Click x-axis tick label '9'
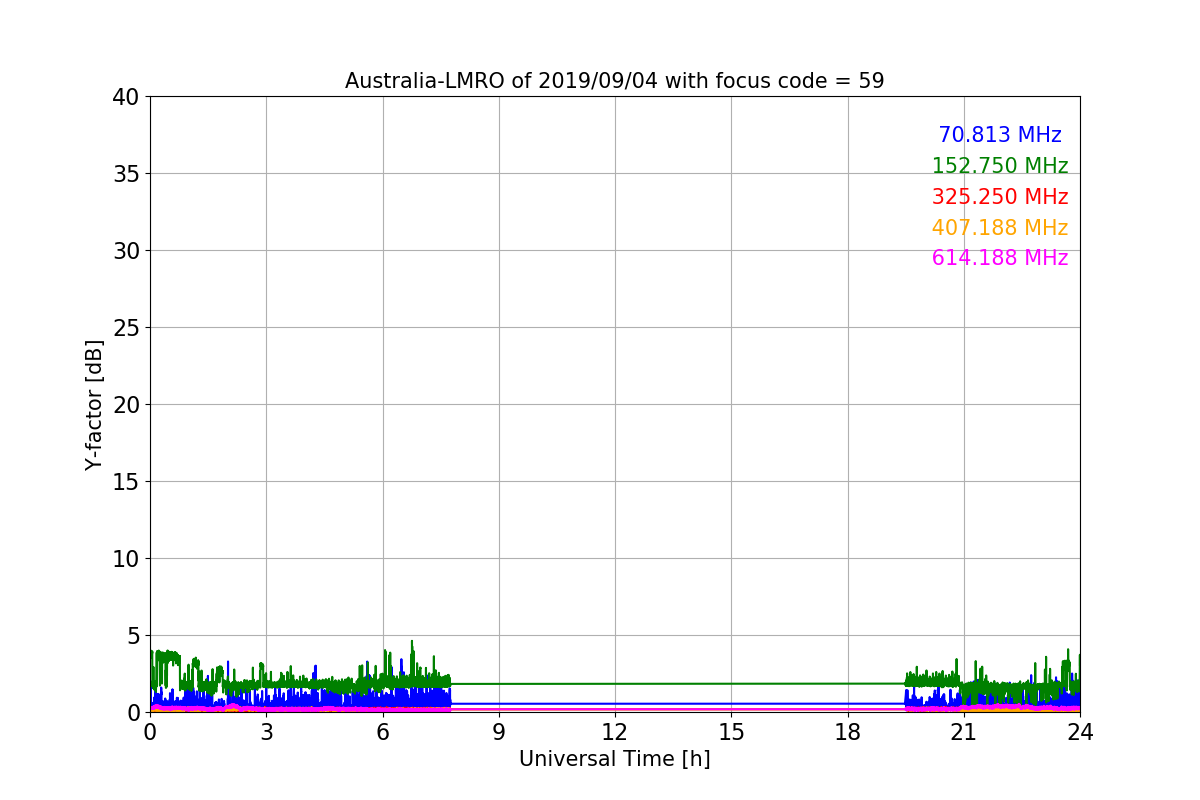This screenshot has width=1200, height=800. point(499,732)
